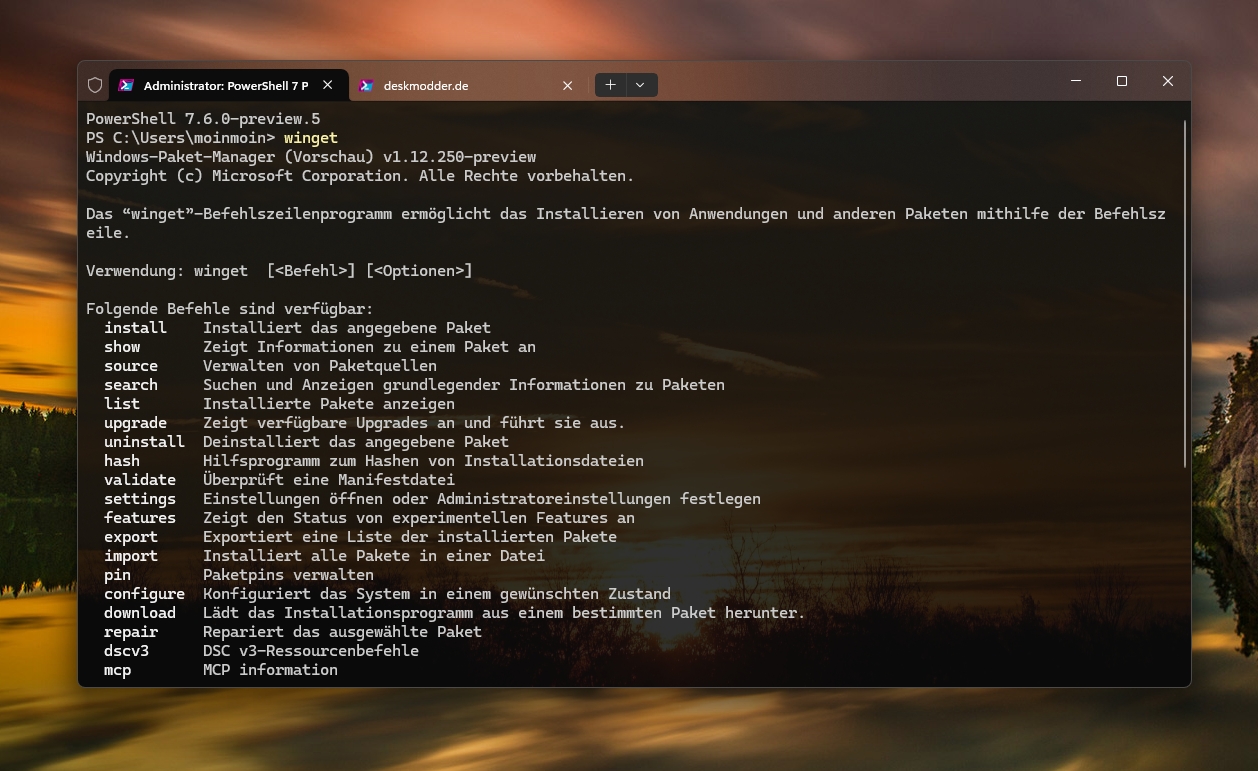This screenshot has height=771, width=1258.
Task: Click the typed winget command at the prompt
Action: 311,138
